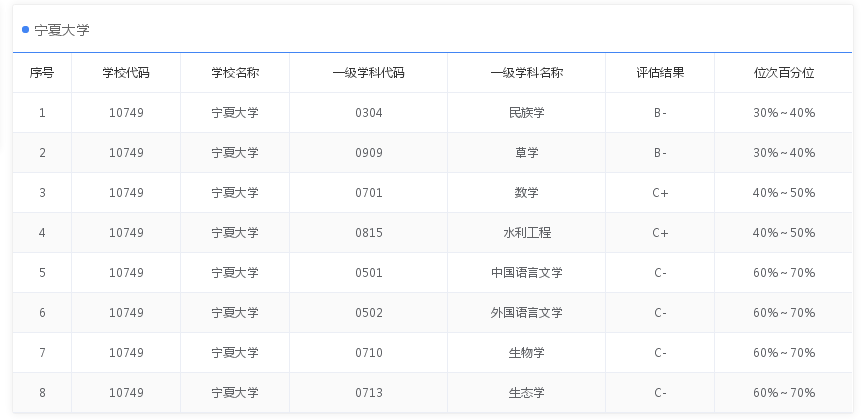Click the C+ result in 数学 row
863x420 pixels.
point(660,193)
